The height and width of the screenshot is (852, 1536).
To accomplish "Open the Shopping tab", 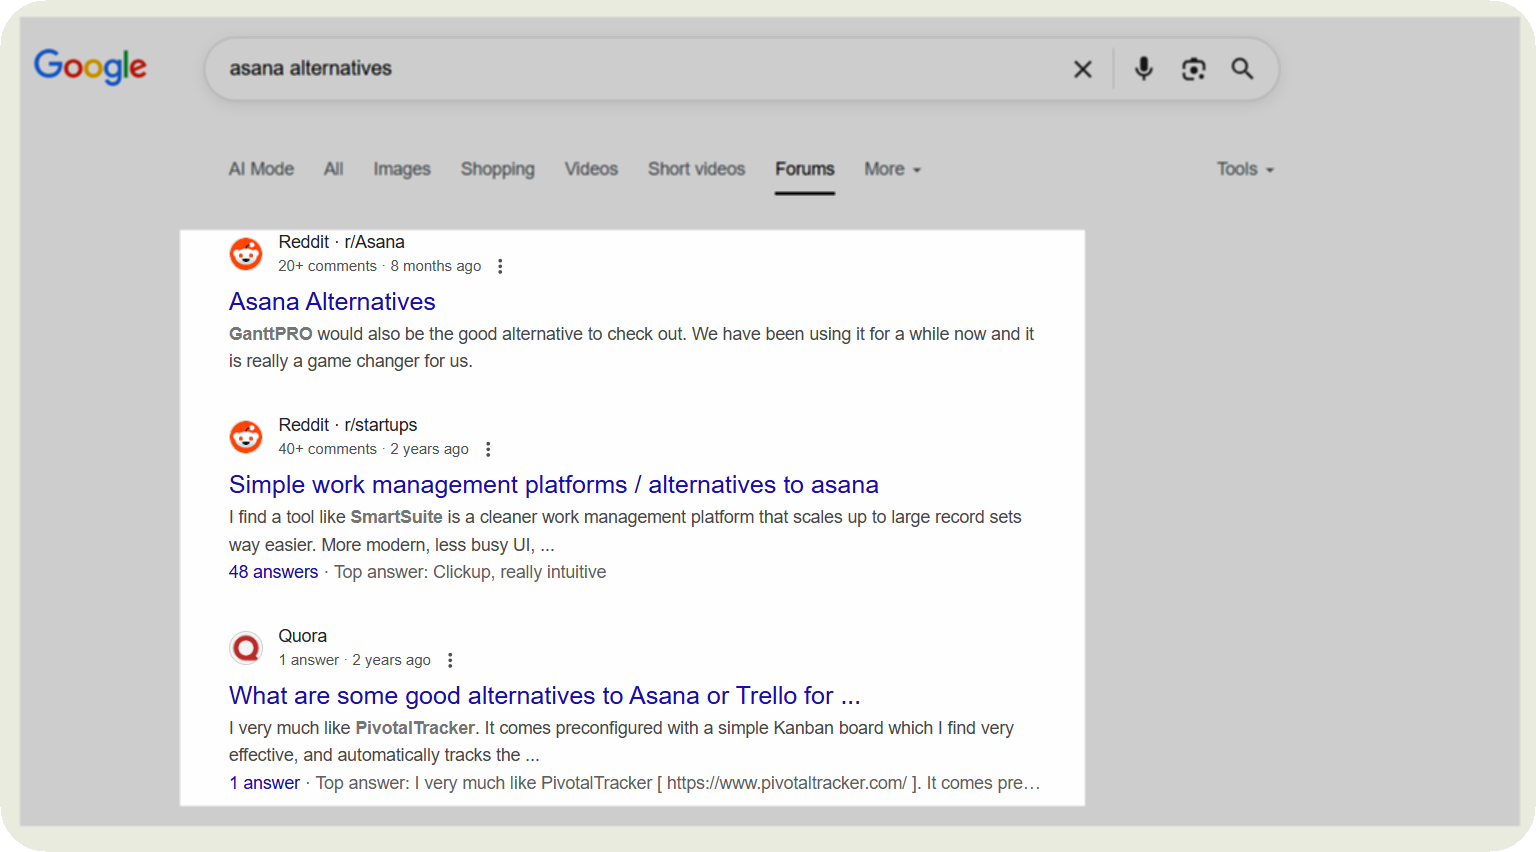I will pos(498,169).
